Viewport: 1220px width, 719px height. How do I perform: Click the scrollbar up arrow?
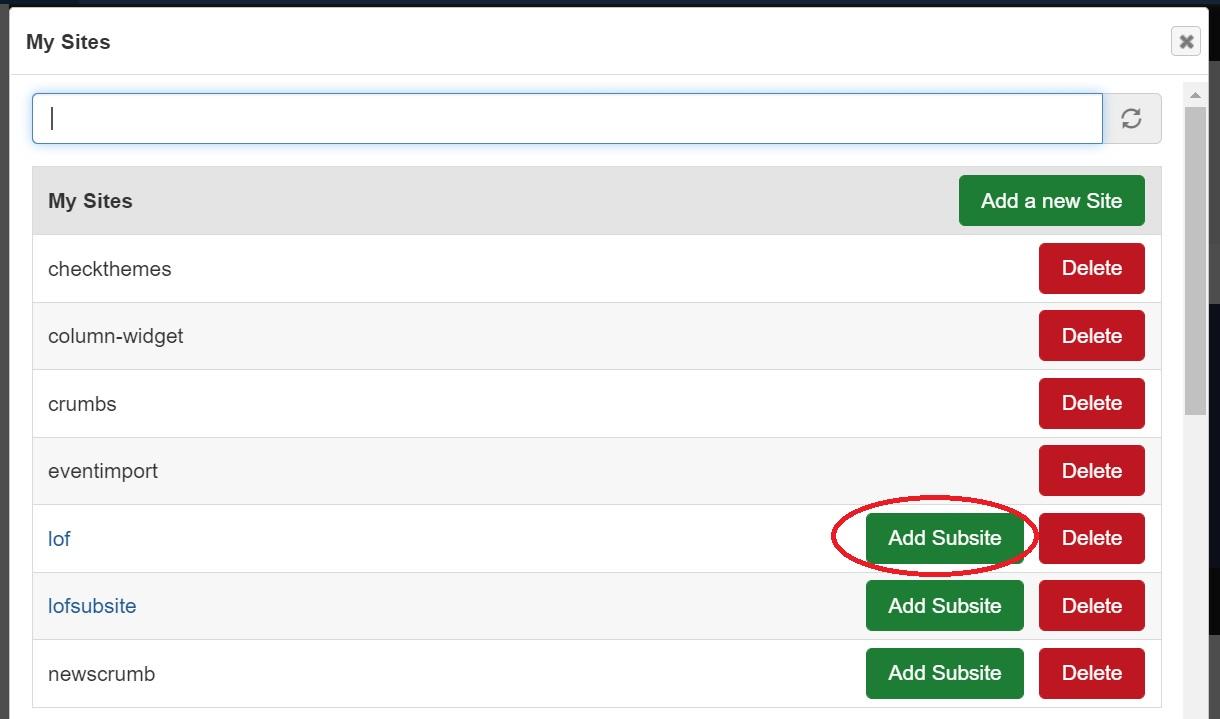1195,96
